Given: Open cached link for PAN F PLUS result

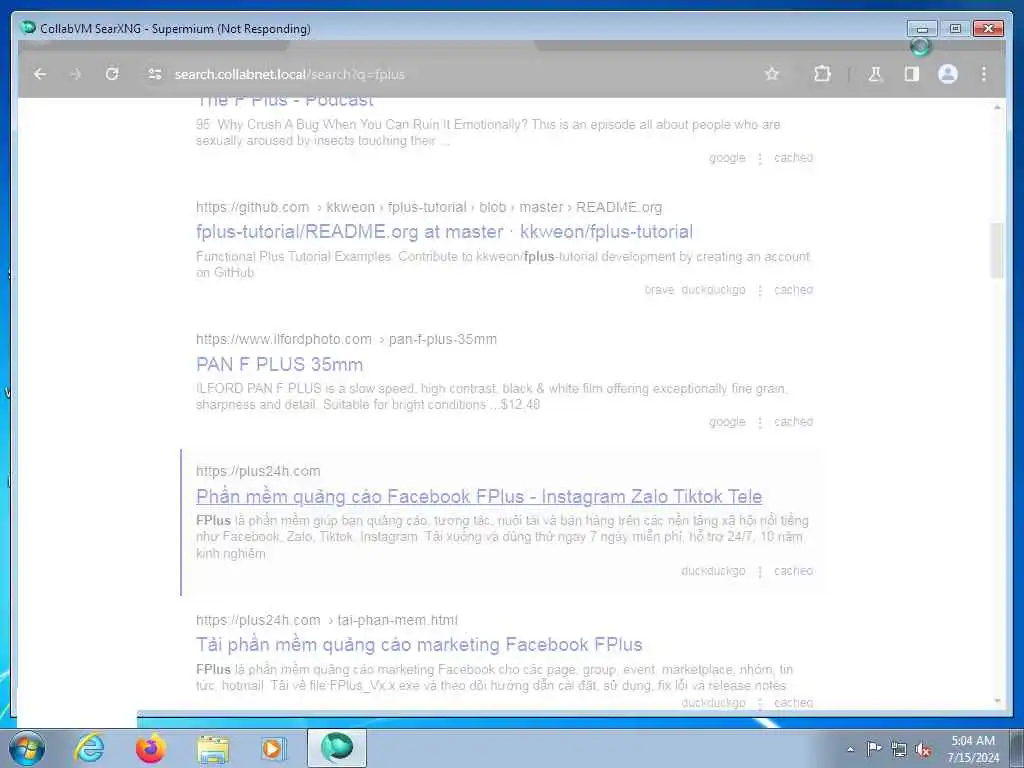Looking at the screenshot, I should 793,421.
